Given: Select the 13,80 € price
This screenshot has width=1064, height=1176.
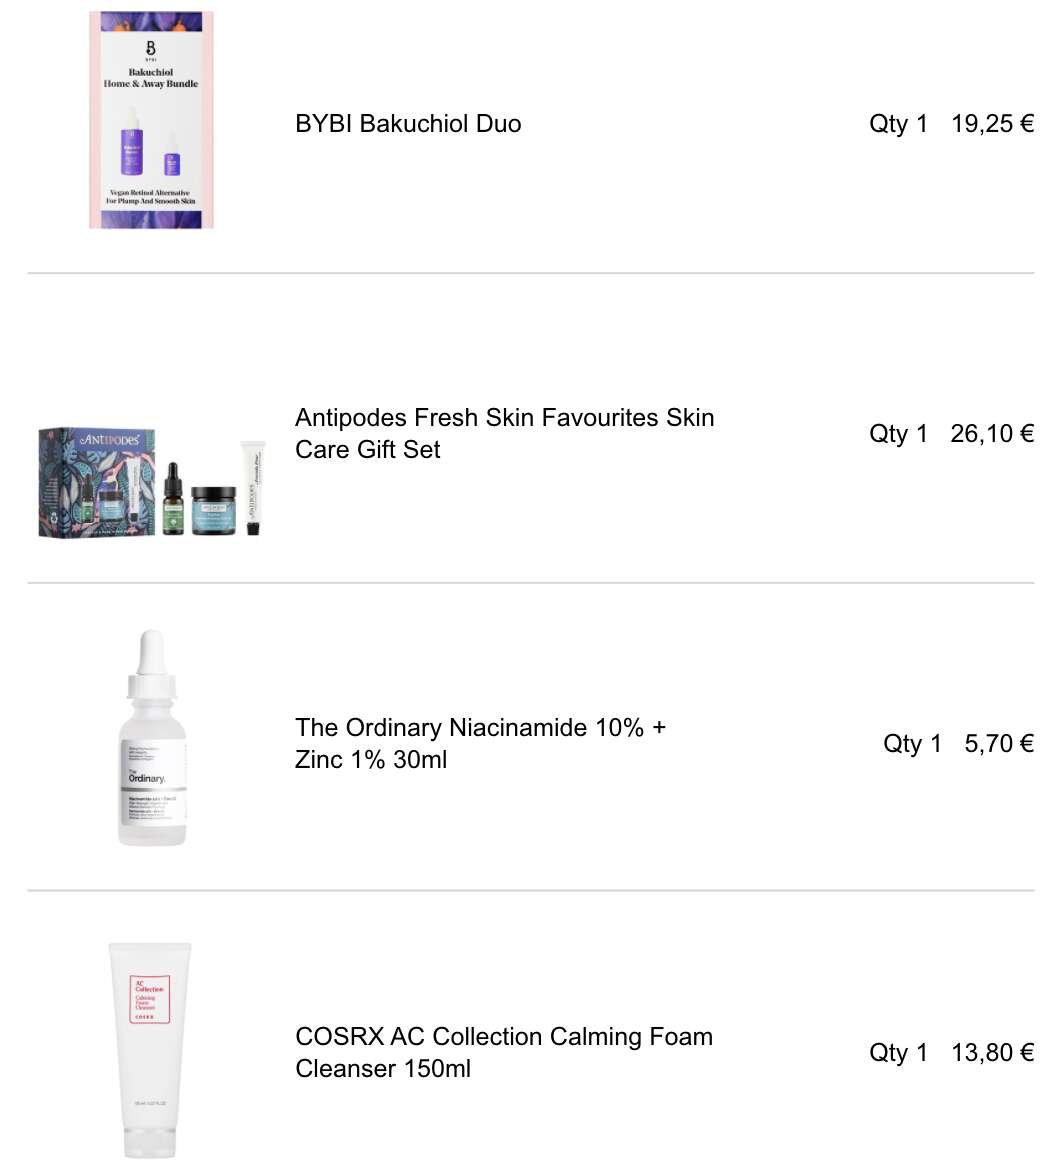Looking at the screenshot, I should [992, 1052].
